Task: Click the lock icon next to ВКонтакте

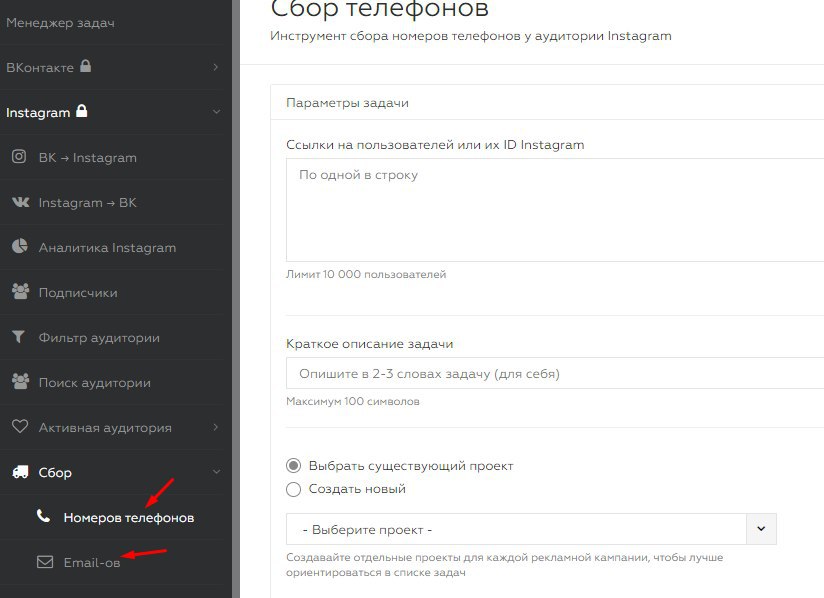Action: tap(86, 66)
